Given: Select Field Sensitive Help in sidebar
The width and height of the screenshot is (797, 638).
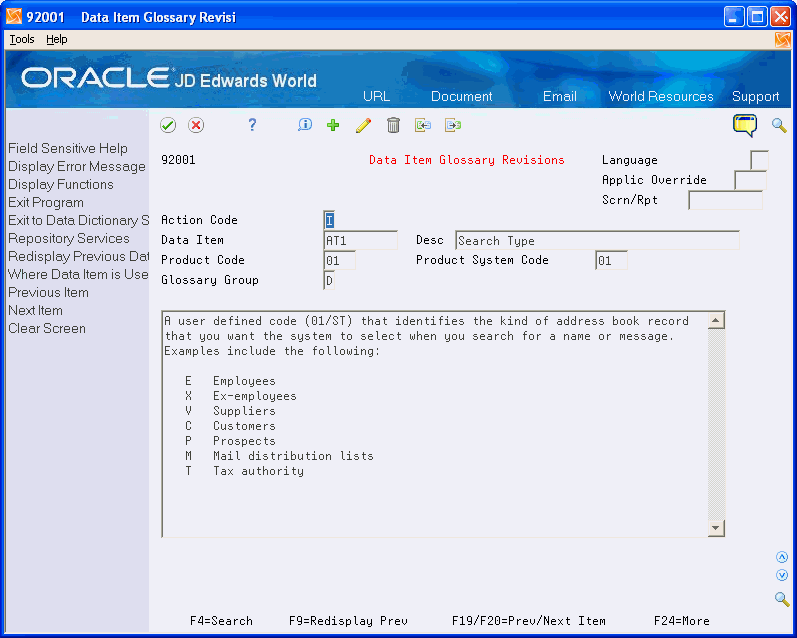Looking at the screenshot, I should click(68, 148).
